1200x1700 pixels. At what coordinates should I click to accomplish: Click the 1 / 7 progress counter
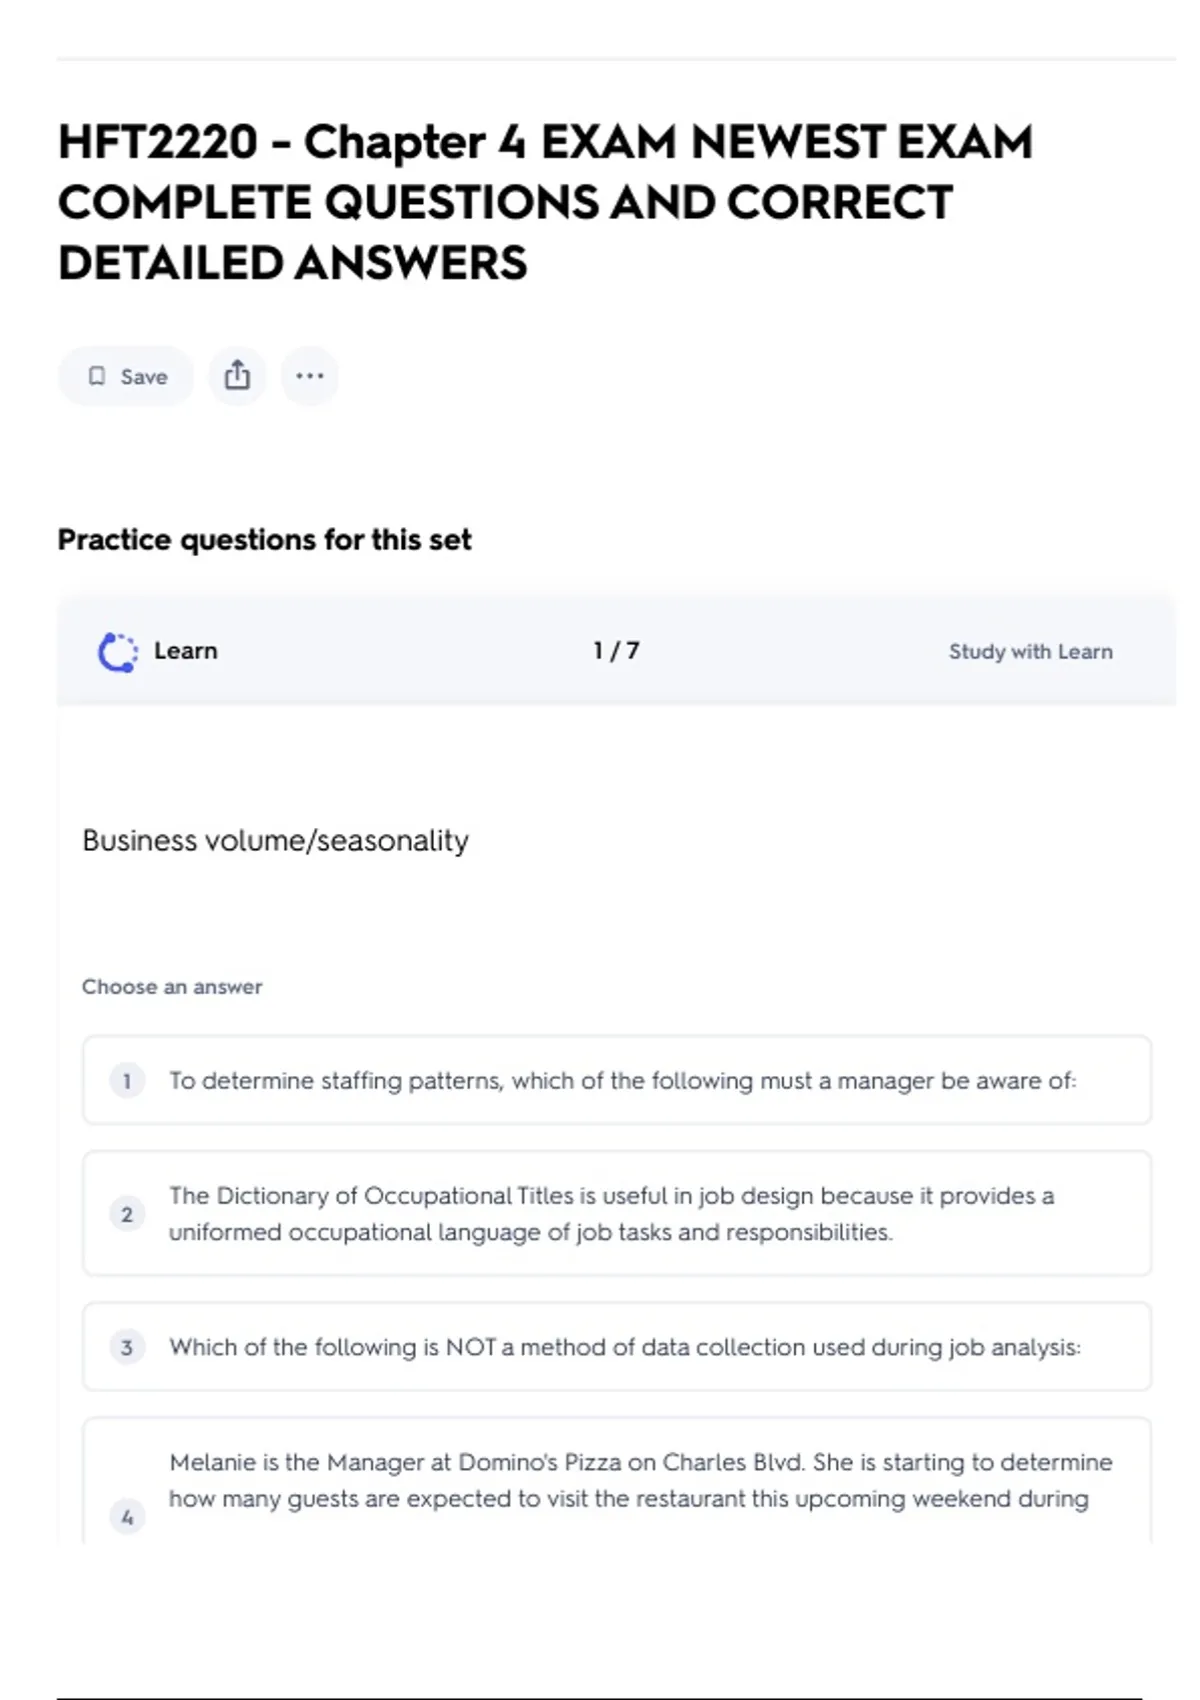coord(616,651)
